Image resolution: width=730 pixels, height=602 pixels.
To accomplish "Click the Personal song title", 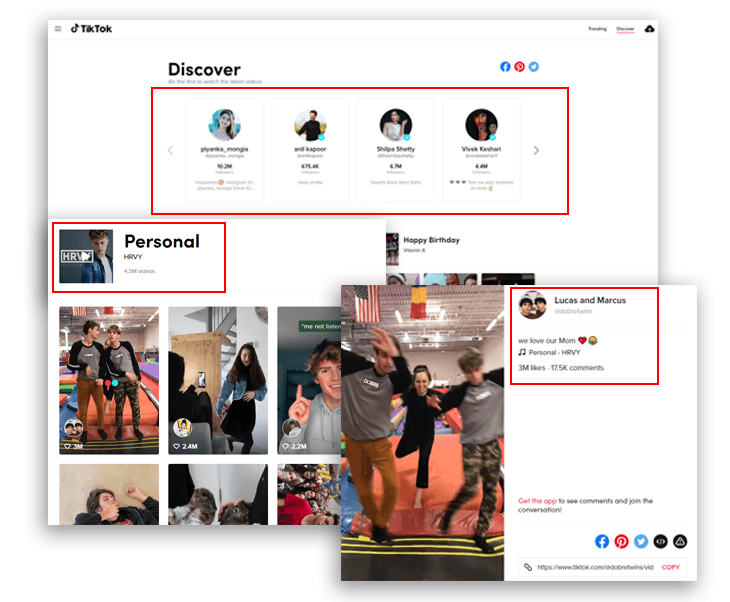I will pyautogui.click(x=162, y=241).
